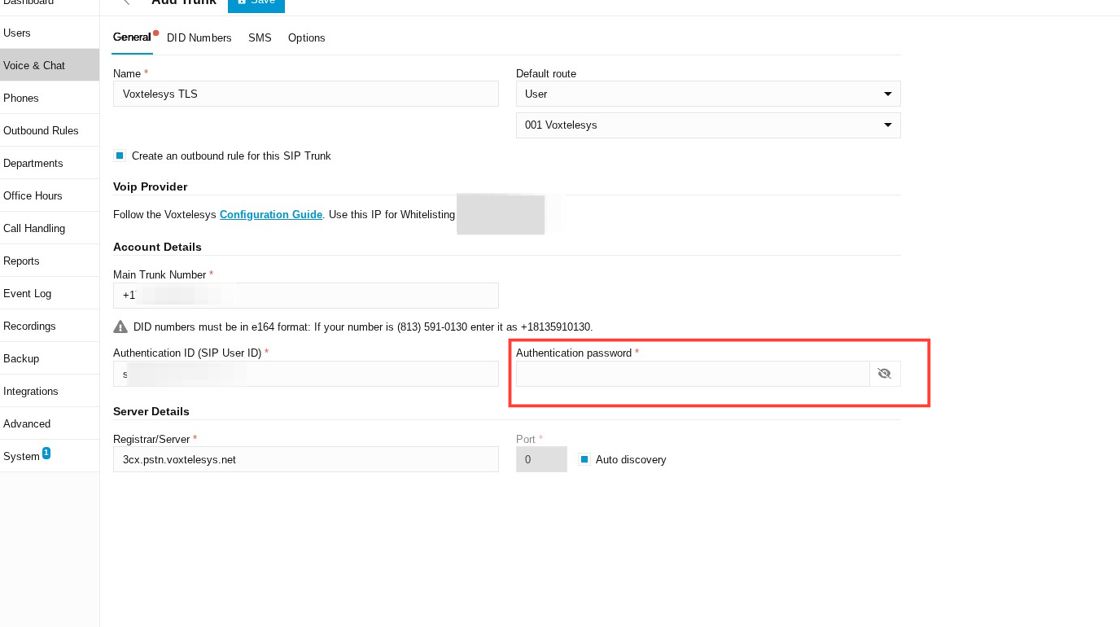Go to Users in sidebar
Image resolution: width=1120 pixels, height=627 pixels.
pos(49,33)
